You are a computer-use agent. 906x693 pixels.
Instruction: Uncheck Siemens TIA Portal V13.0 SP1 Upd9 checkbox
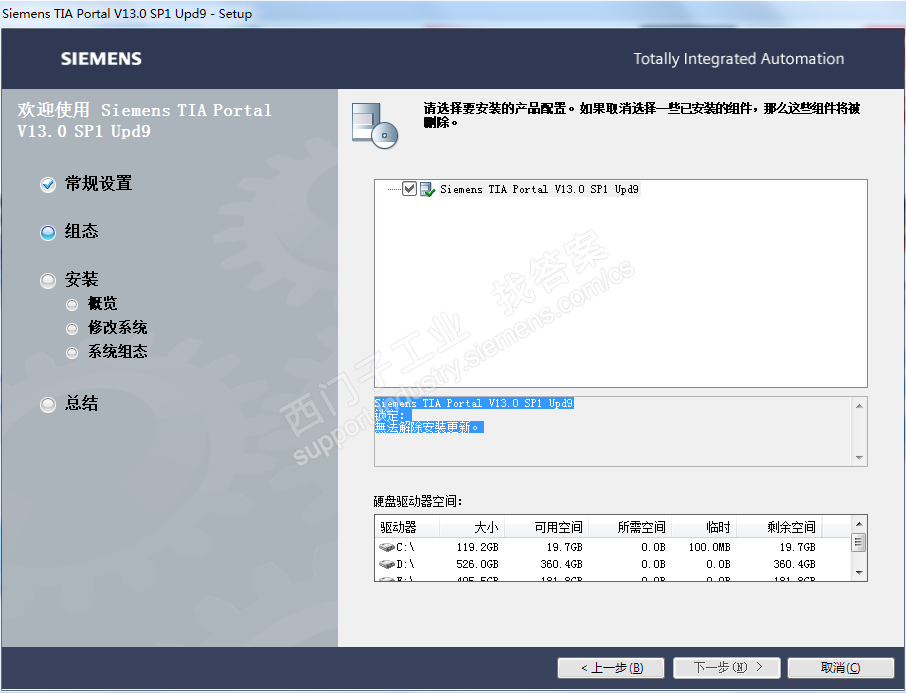click(409, 188)
